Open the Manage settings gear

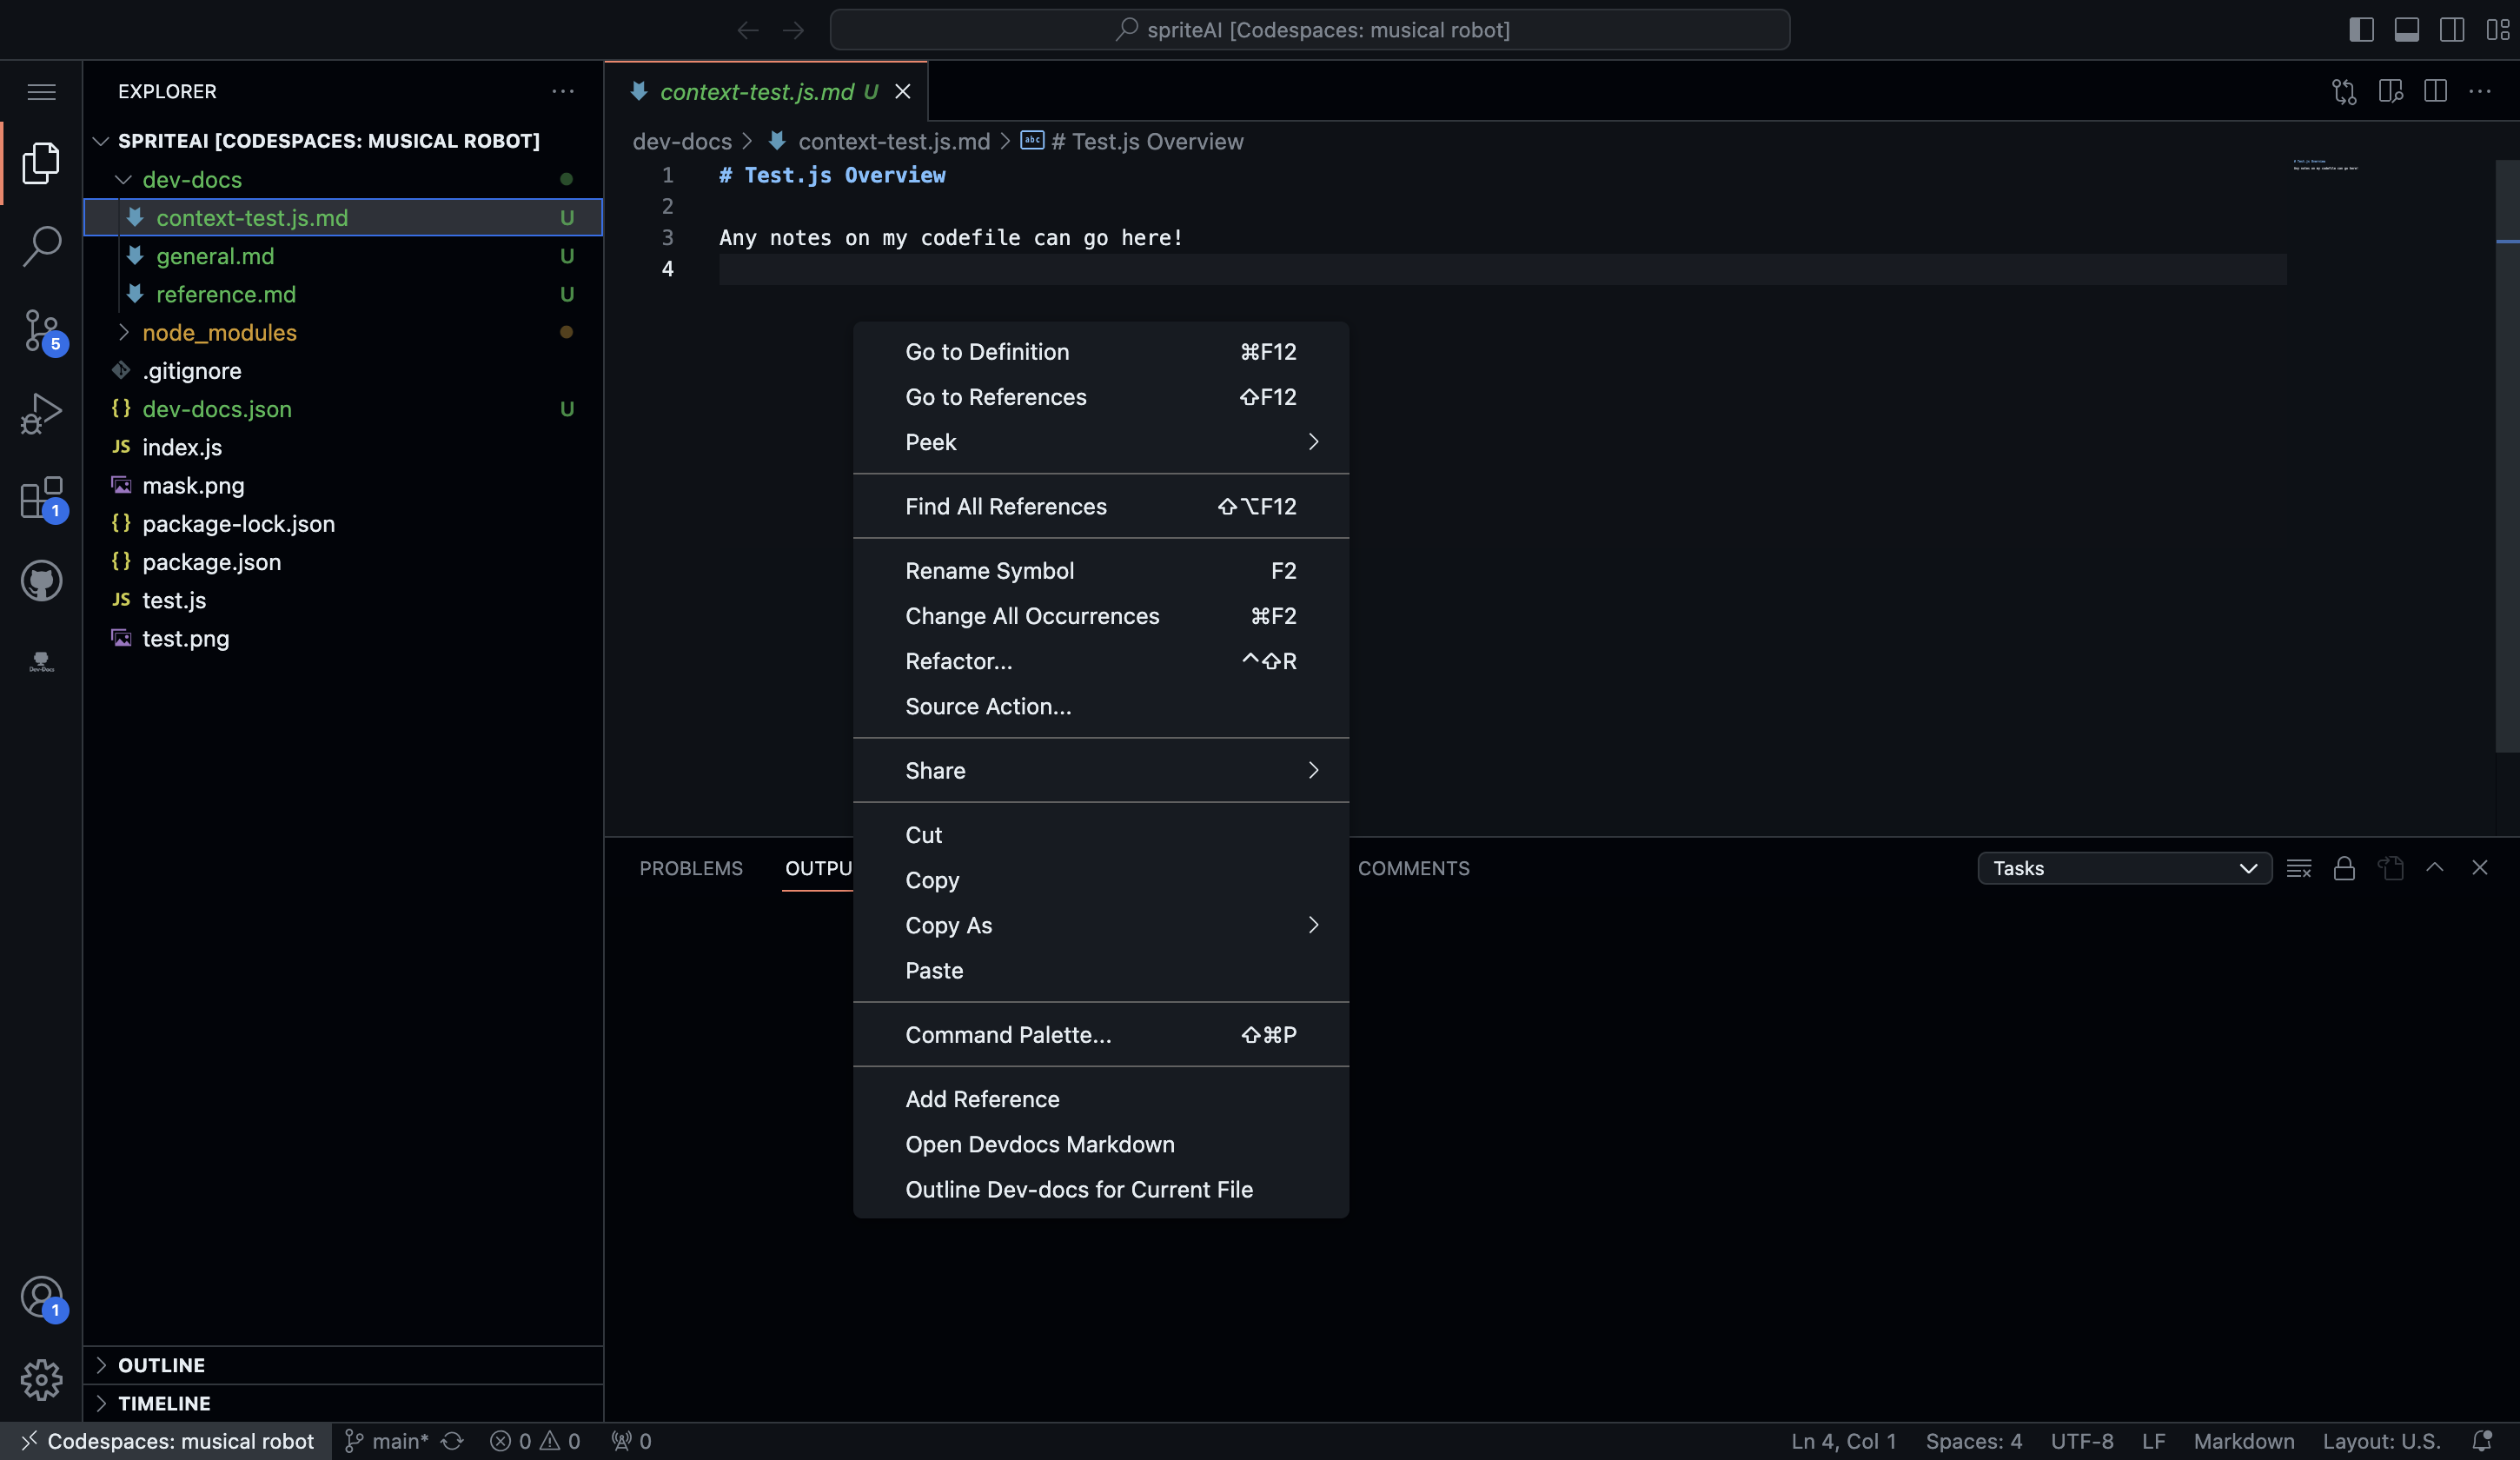click(41, 1380)
